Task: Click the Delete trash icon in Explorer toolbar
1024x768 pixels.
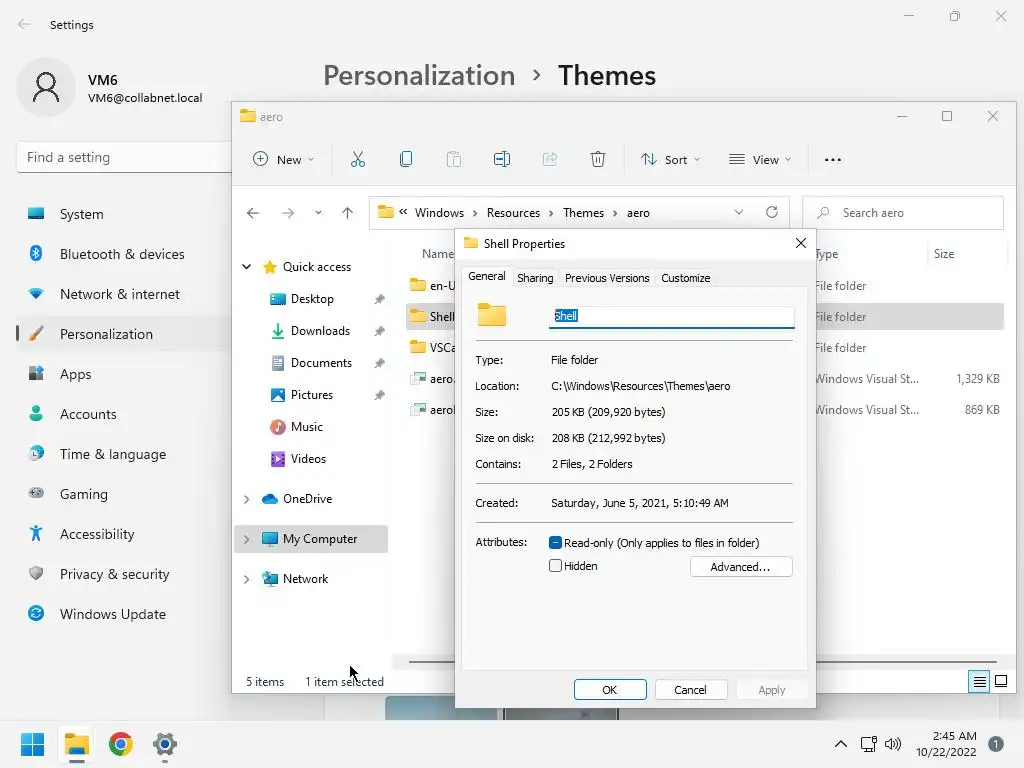Action: click(x=598, y=159)
